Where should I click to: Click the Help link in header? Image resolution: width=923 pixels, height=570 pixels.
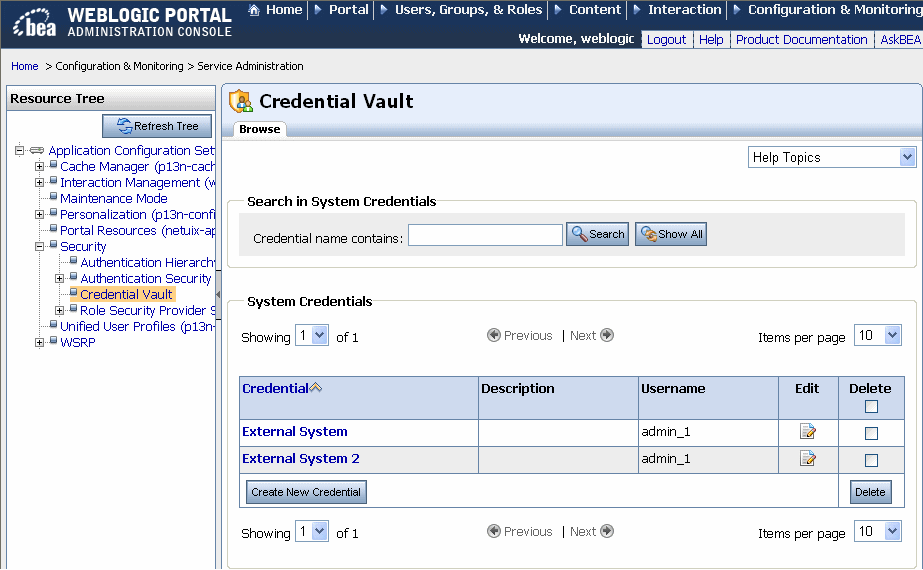pyautogui.click(x=711, y=39)
